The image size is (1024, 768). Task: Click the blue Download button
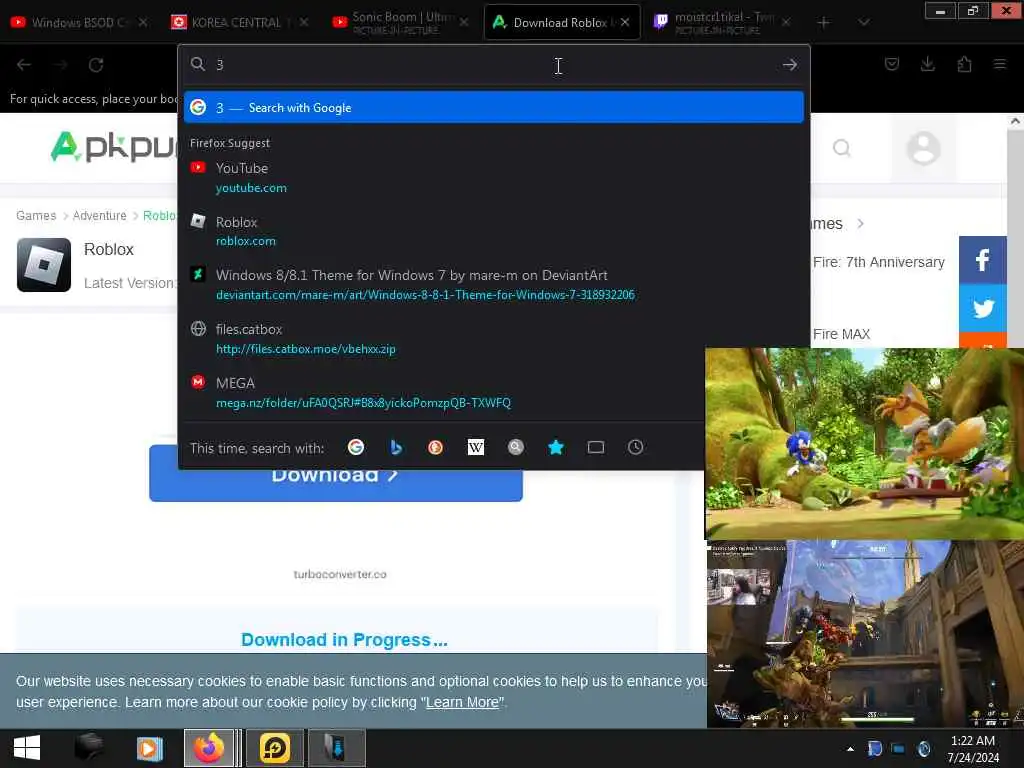(336, 473)
